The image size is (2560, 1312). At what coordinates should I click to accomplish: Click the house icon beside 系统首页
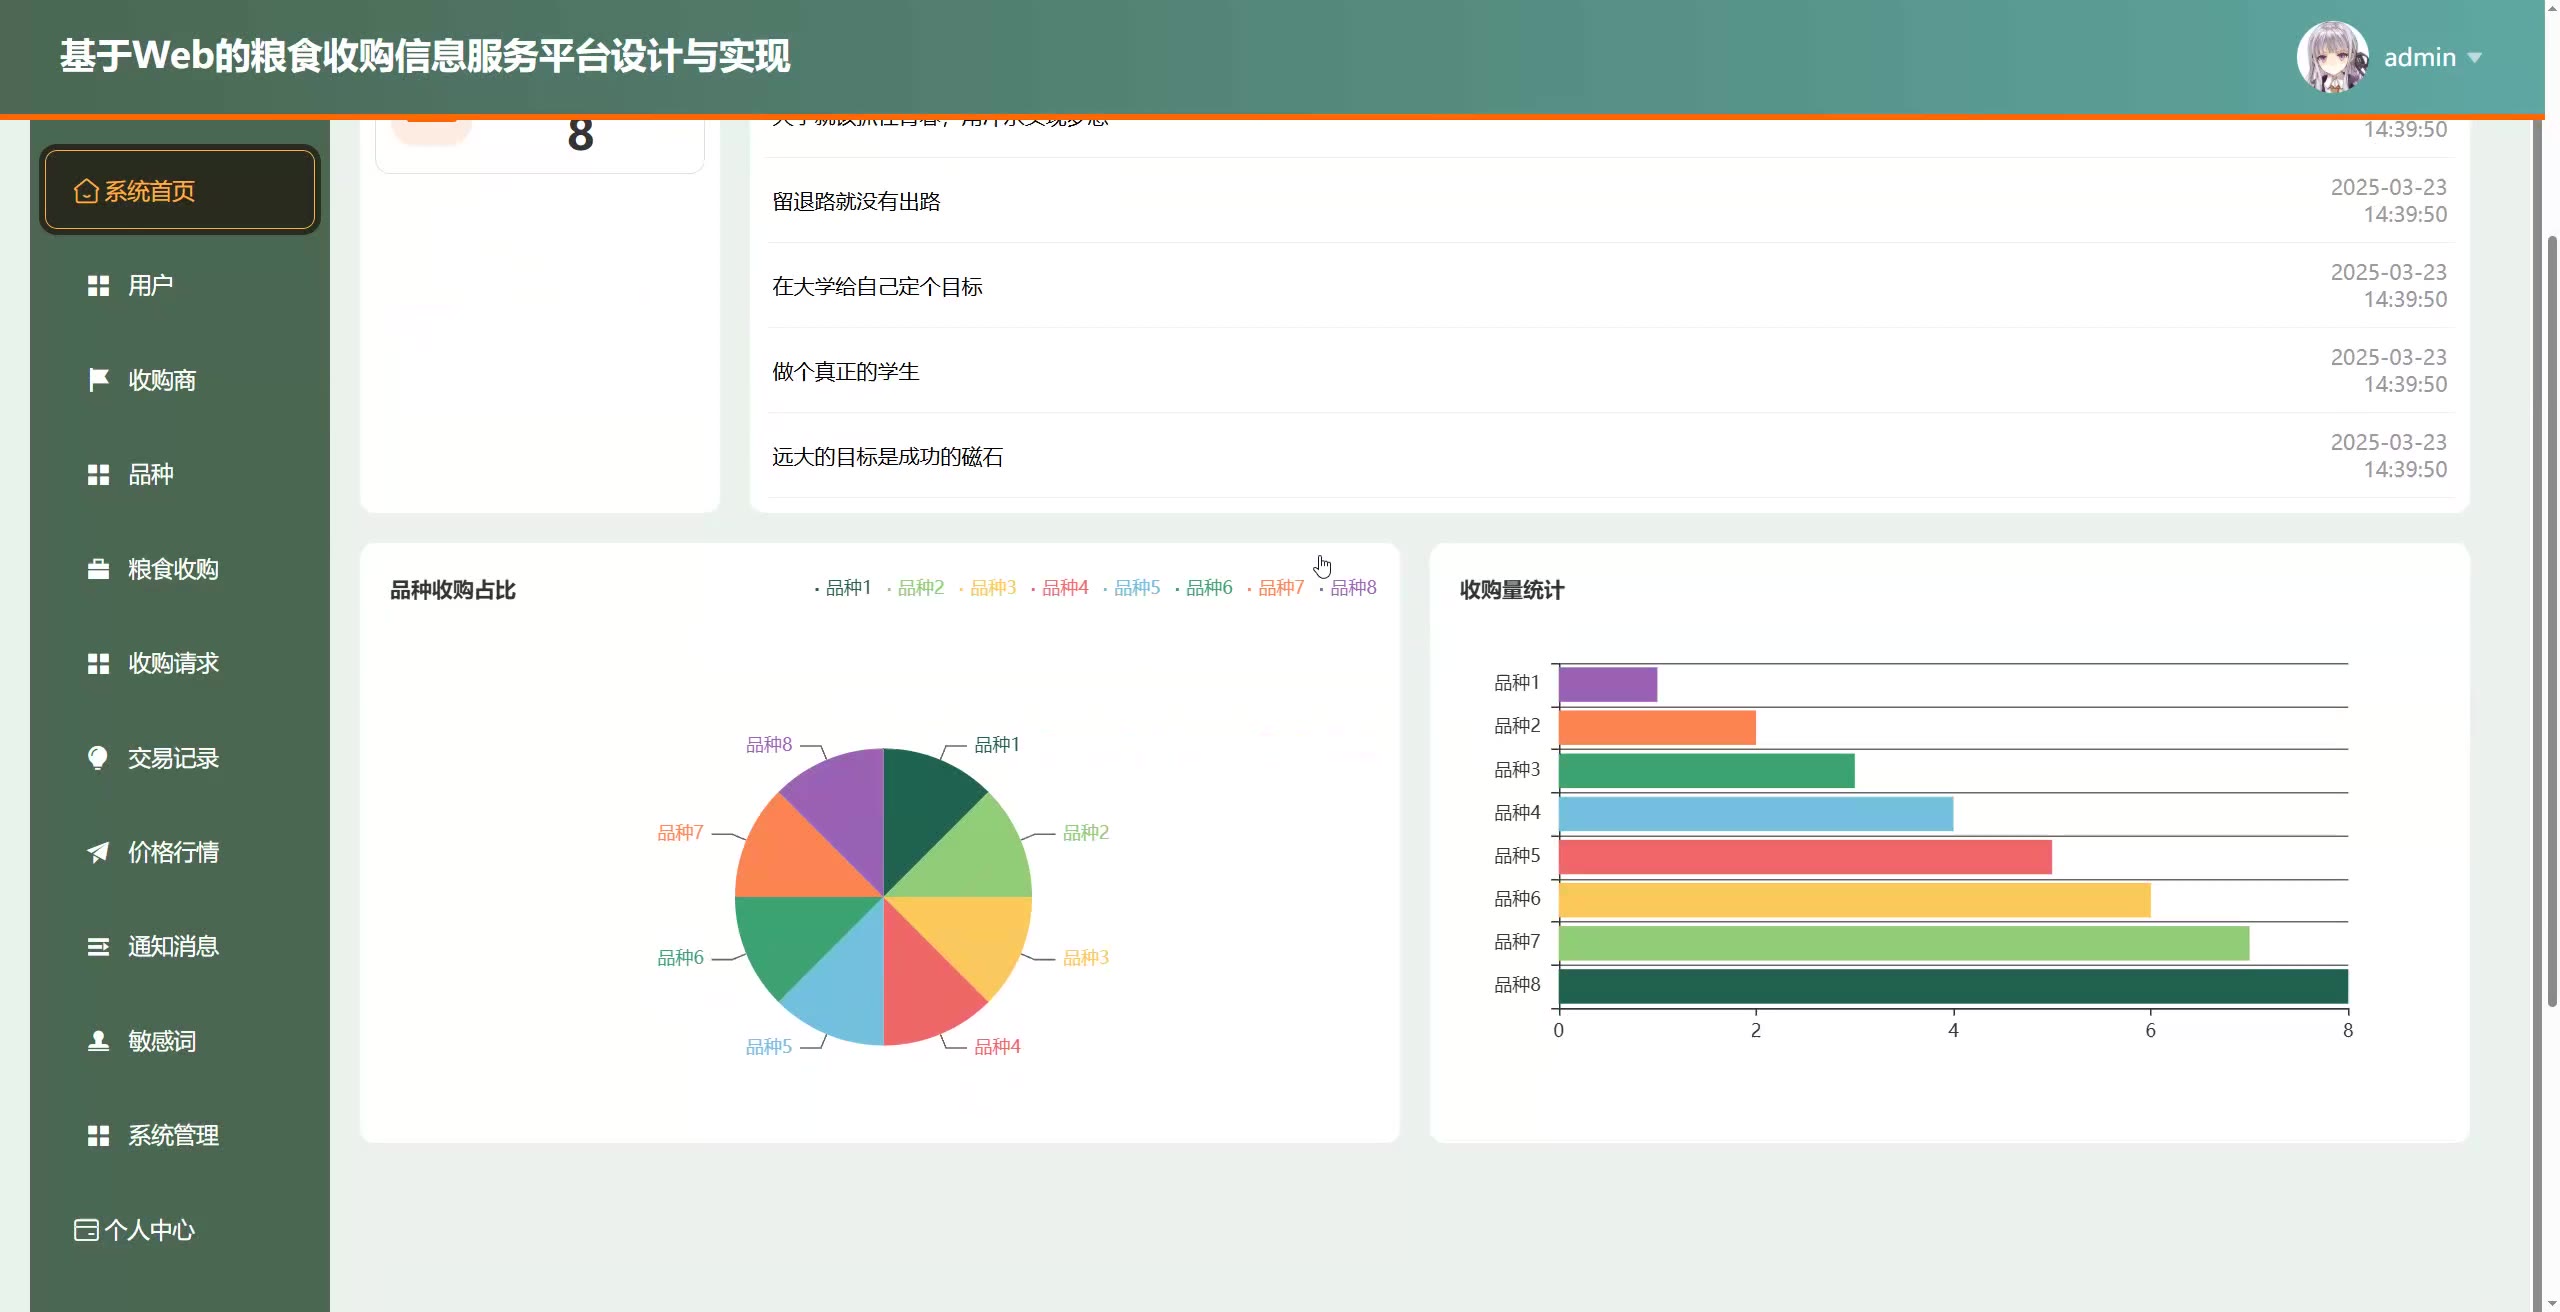tap(86, 191)
